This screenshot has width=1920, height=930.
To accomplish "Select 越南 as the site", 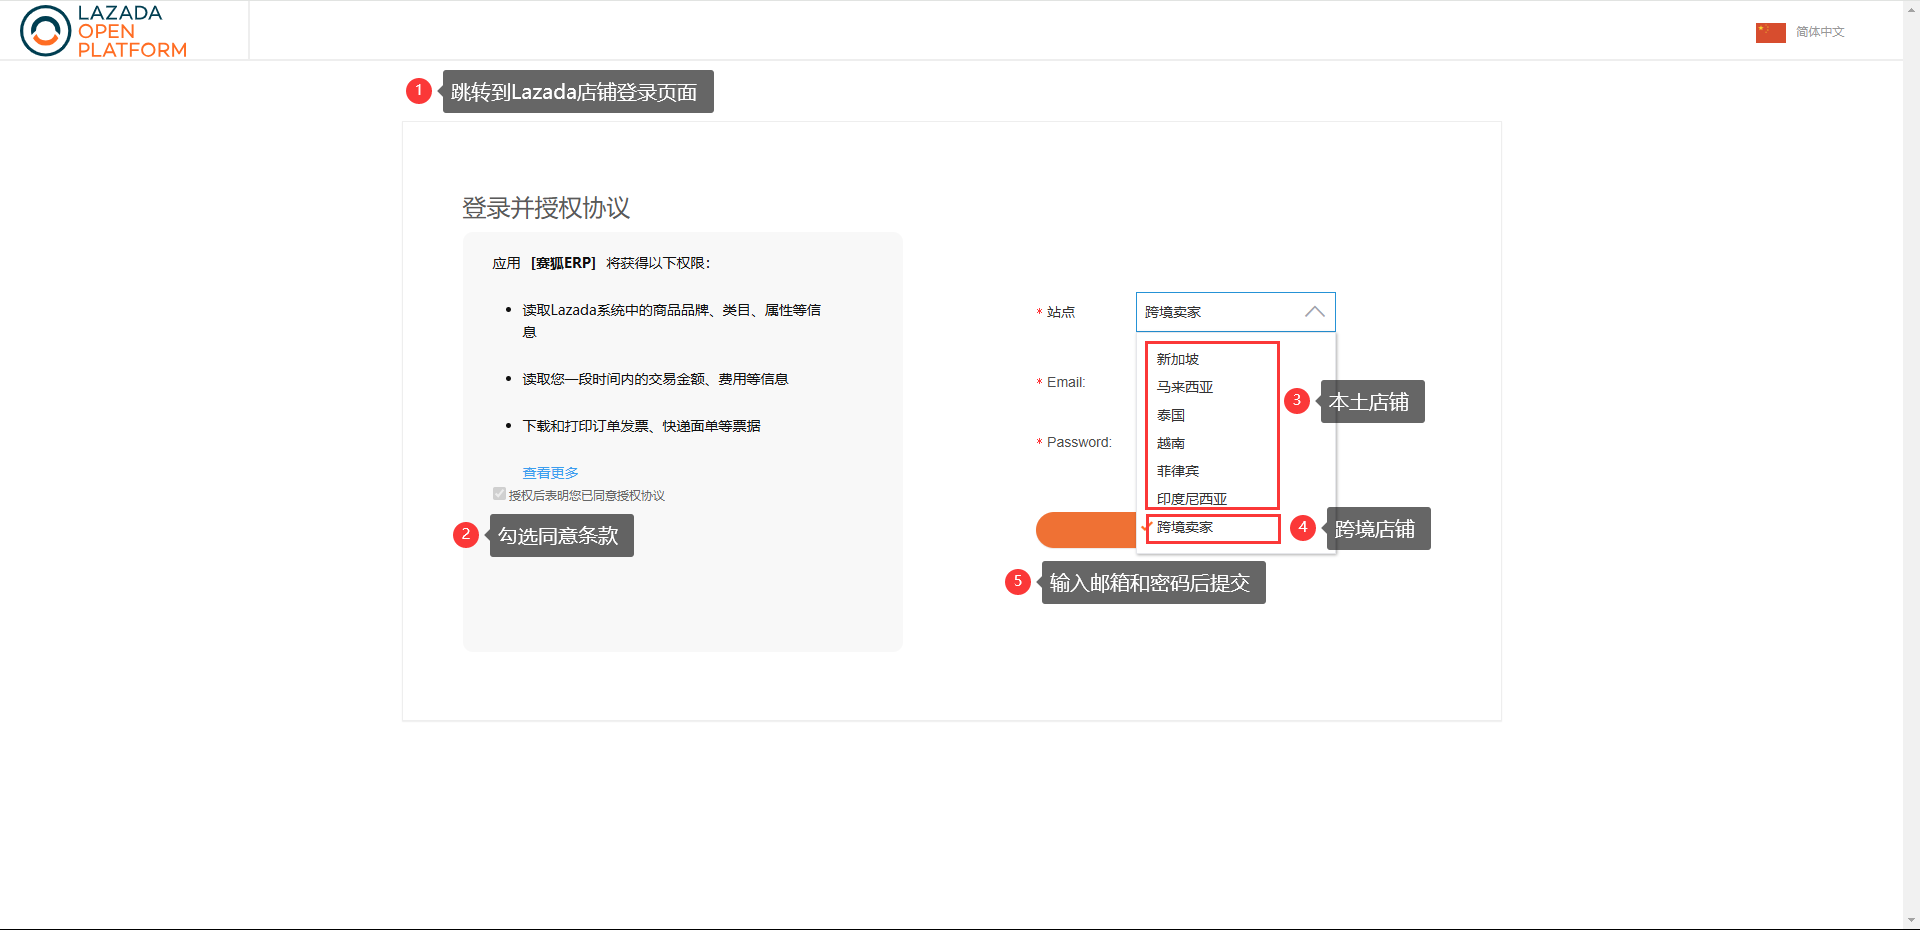I will (x=1171, y=443).
